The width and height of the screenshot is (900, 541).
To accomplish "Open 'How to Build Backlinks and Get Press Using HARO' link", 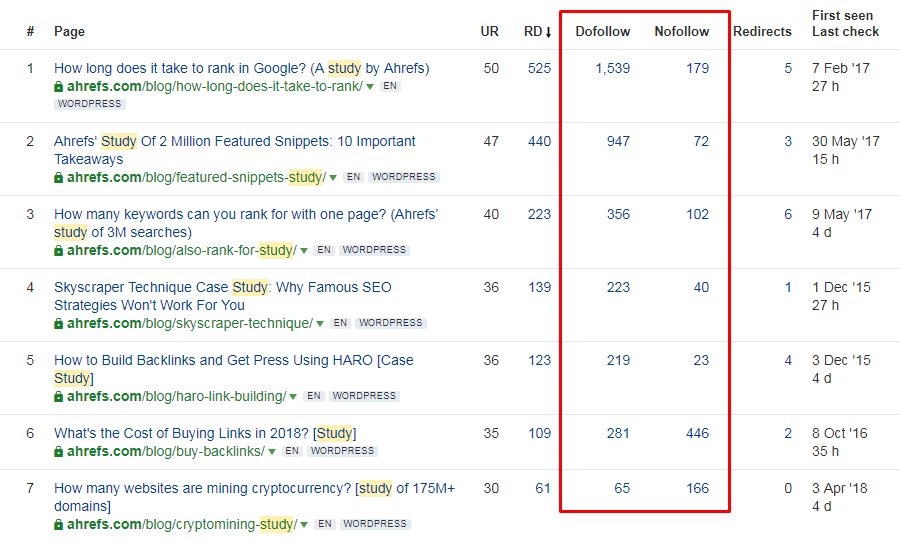I will coord(234,369).
